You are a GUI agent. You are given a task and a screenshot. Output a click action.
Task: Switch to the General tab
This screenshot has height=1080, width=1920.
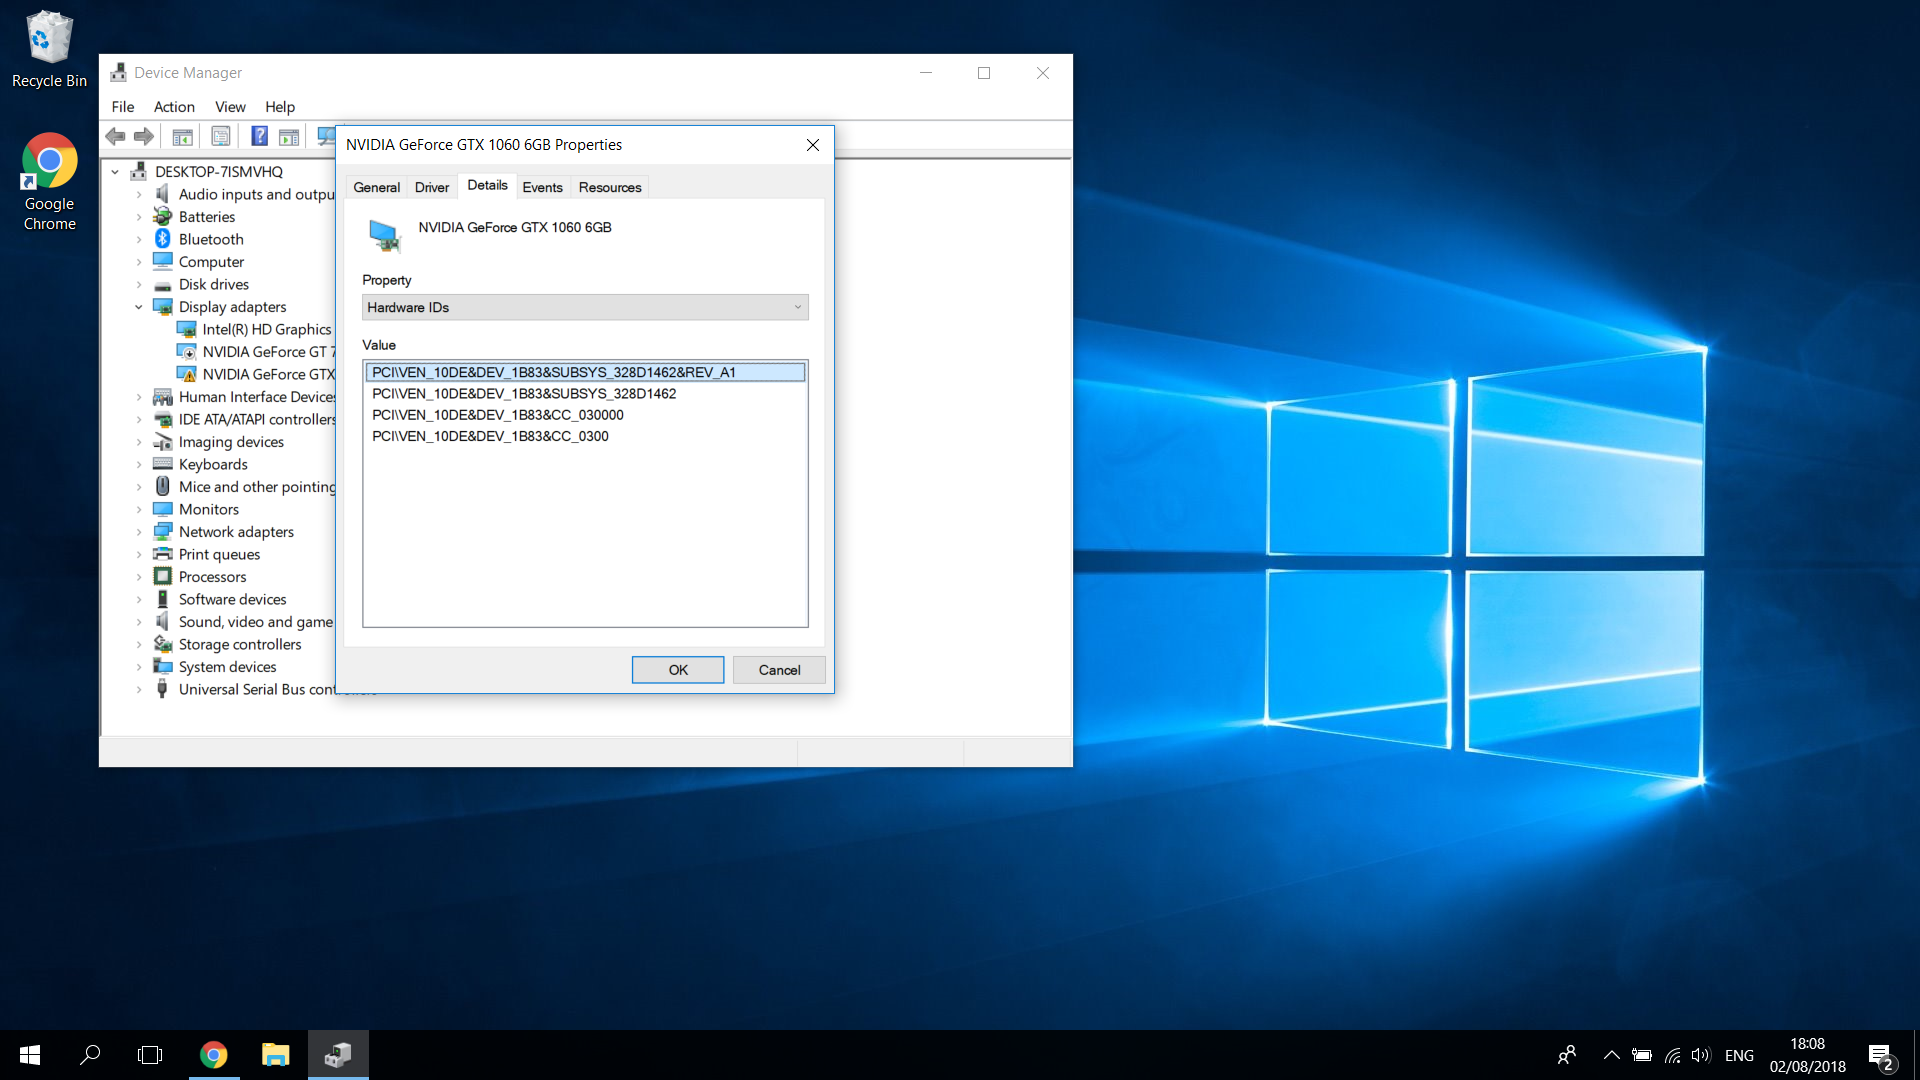click(x=377, y=187)
